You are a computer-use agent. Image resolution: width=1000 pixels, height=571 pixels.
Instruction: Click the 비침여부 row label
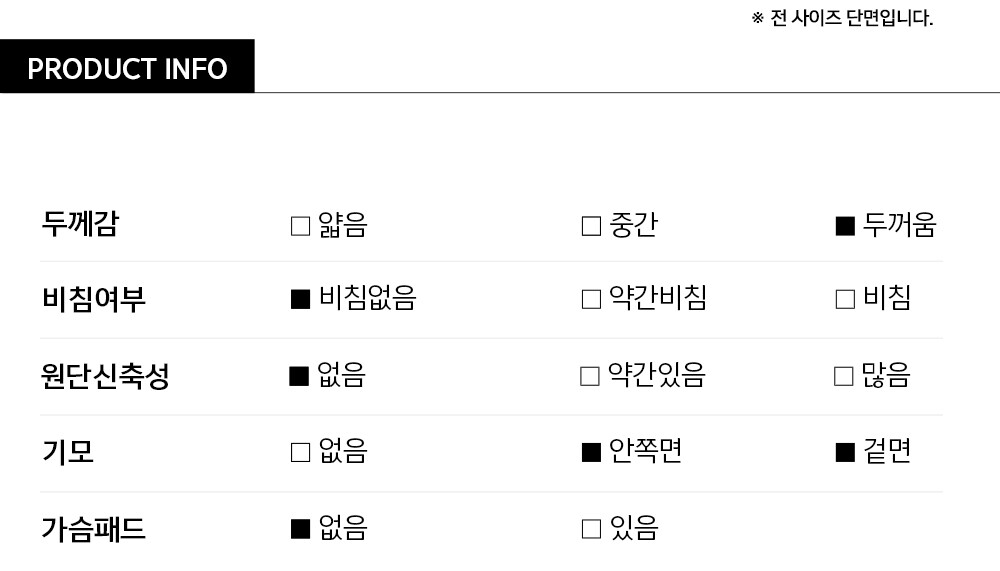coord(93,299)
